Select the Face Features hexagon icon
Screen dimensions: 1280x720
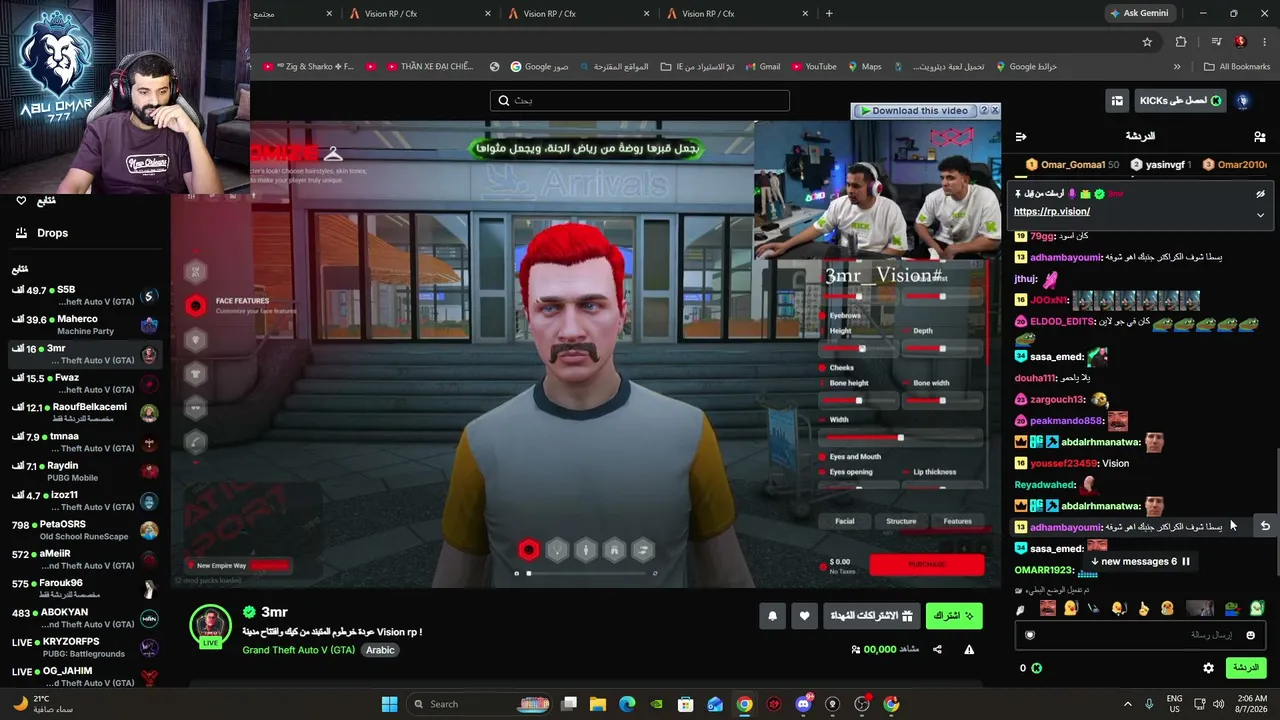tap(196, 306)
